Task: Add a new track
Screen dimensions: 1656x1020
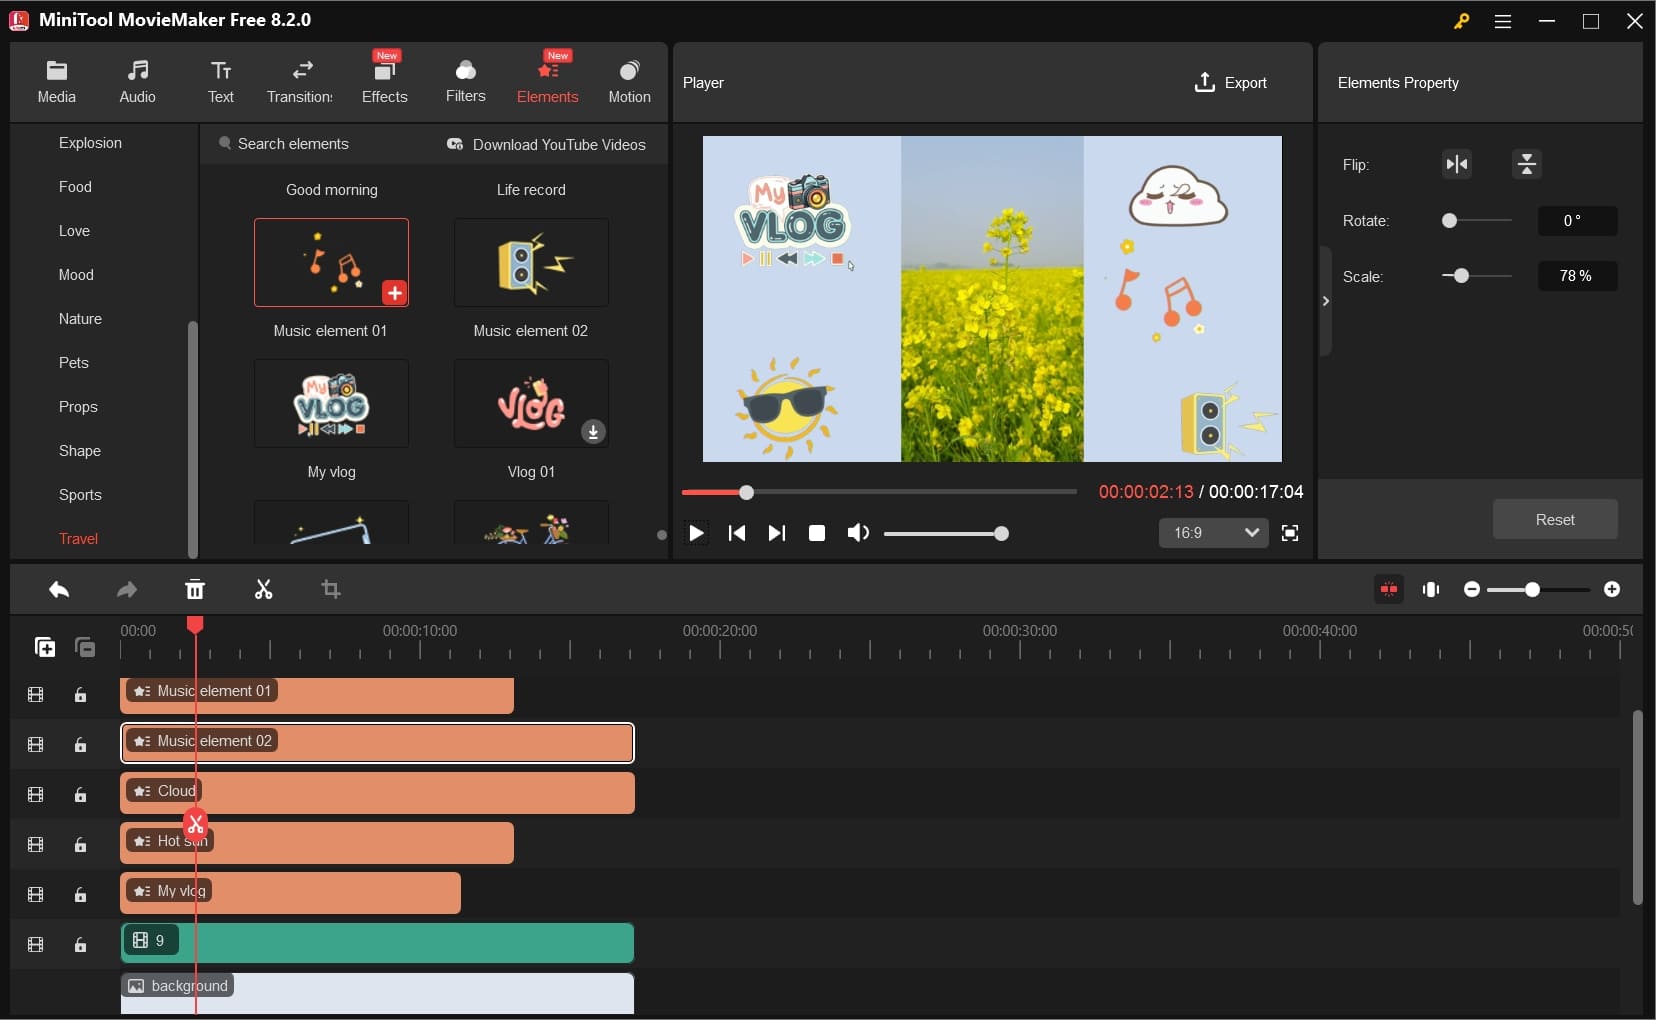Action: pyautogui.click(x=45, y=647)
